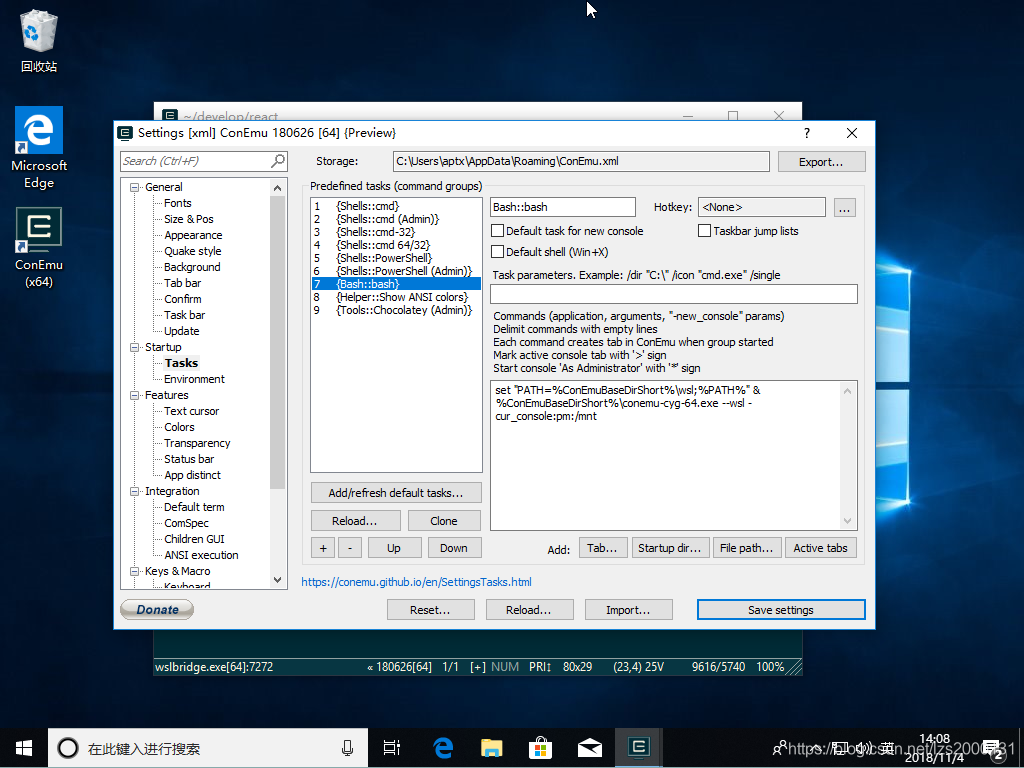Toggle Default shell (Win+X) checkbox
1024x768 pixels.
pyautogui.click(x=498, y=252)
